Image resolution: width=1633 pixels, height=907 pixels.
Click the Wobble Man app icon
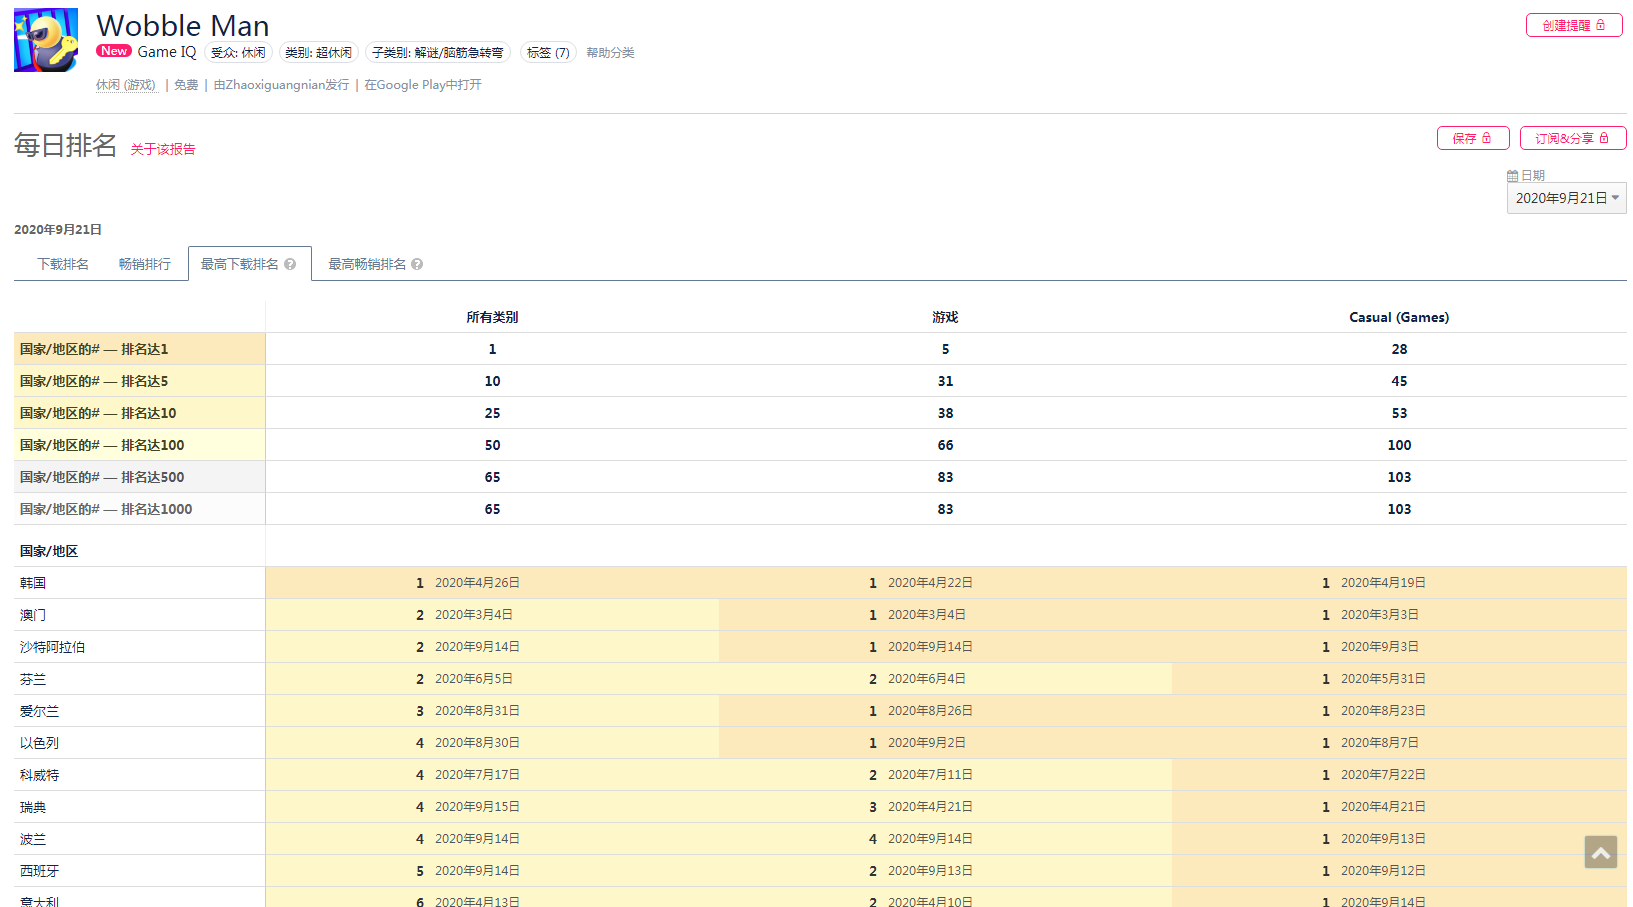click(x=46, y=40)
